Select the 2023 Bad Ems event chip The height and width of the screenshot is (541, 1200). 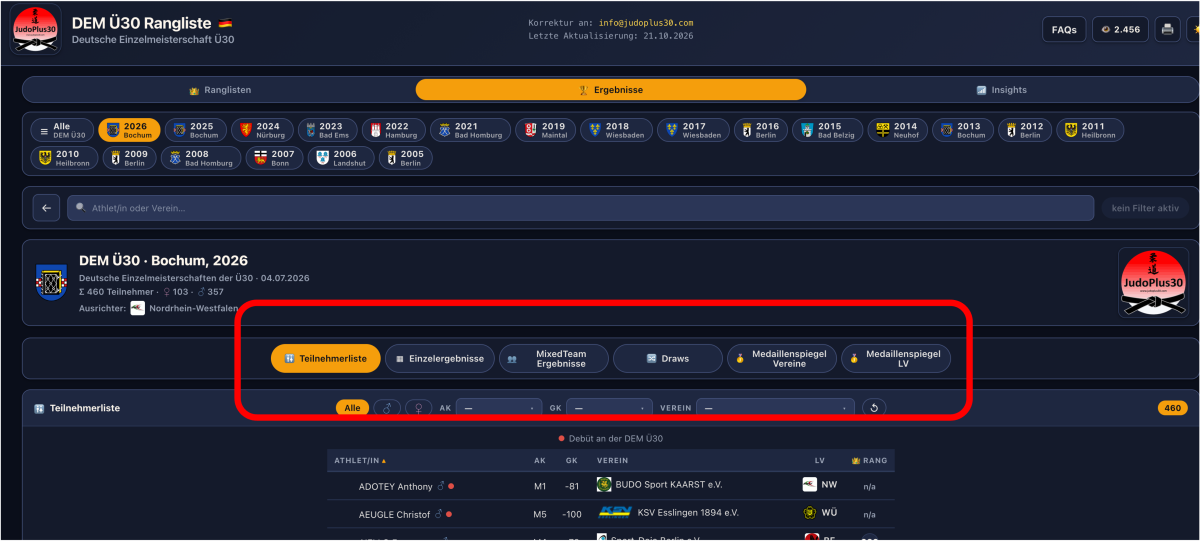(x=326, y=130)
